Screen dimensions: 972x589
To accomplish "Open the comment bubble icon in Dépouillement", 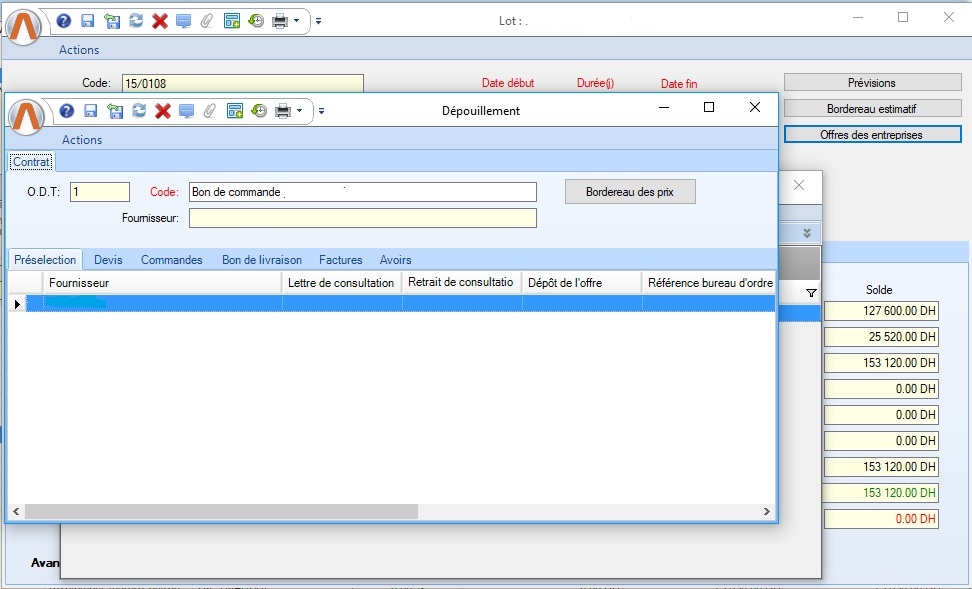I will point(186,111).
